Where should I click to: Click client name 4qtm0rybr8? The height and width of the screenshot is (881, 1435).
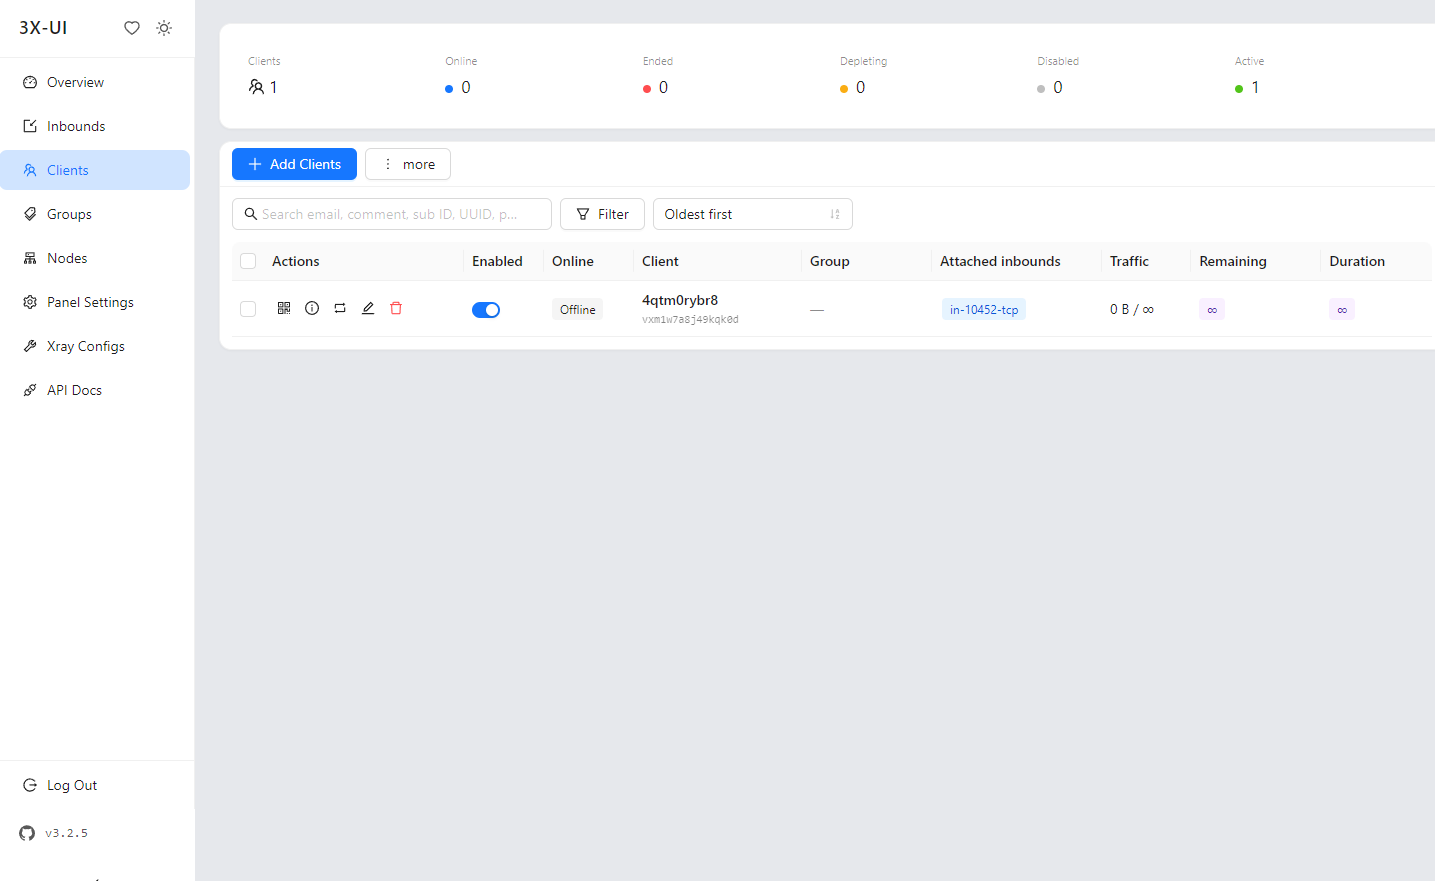(680, 300)
